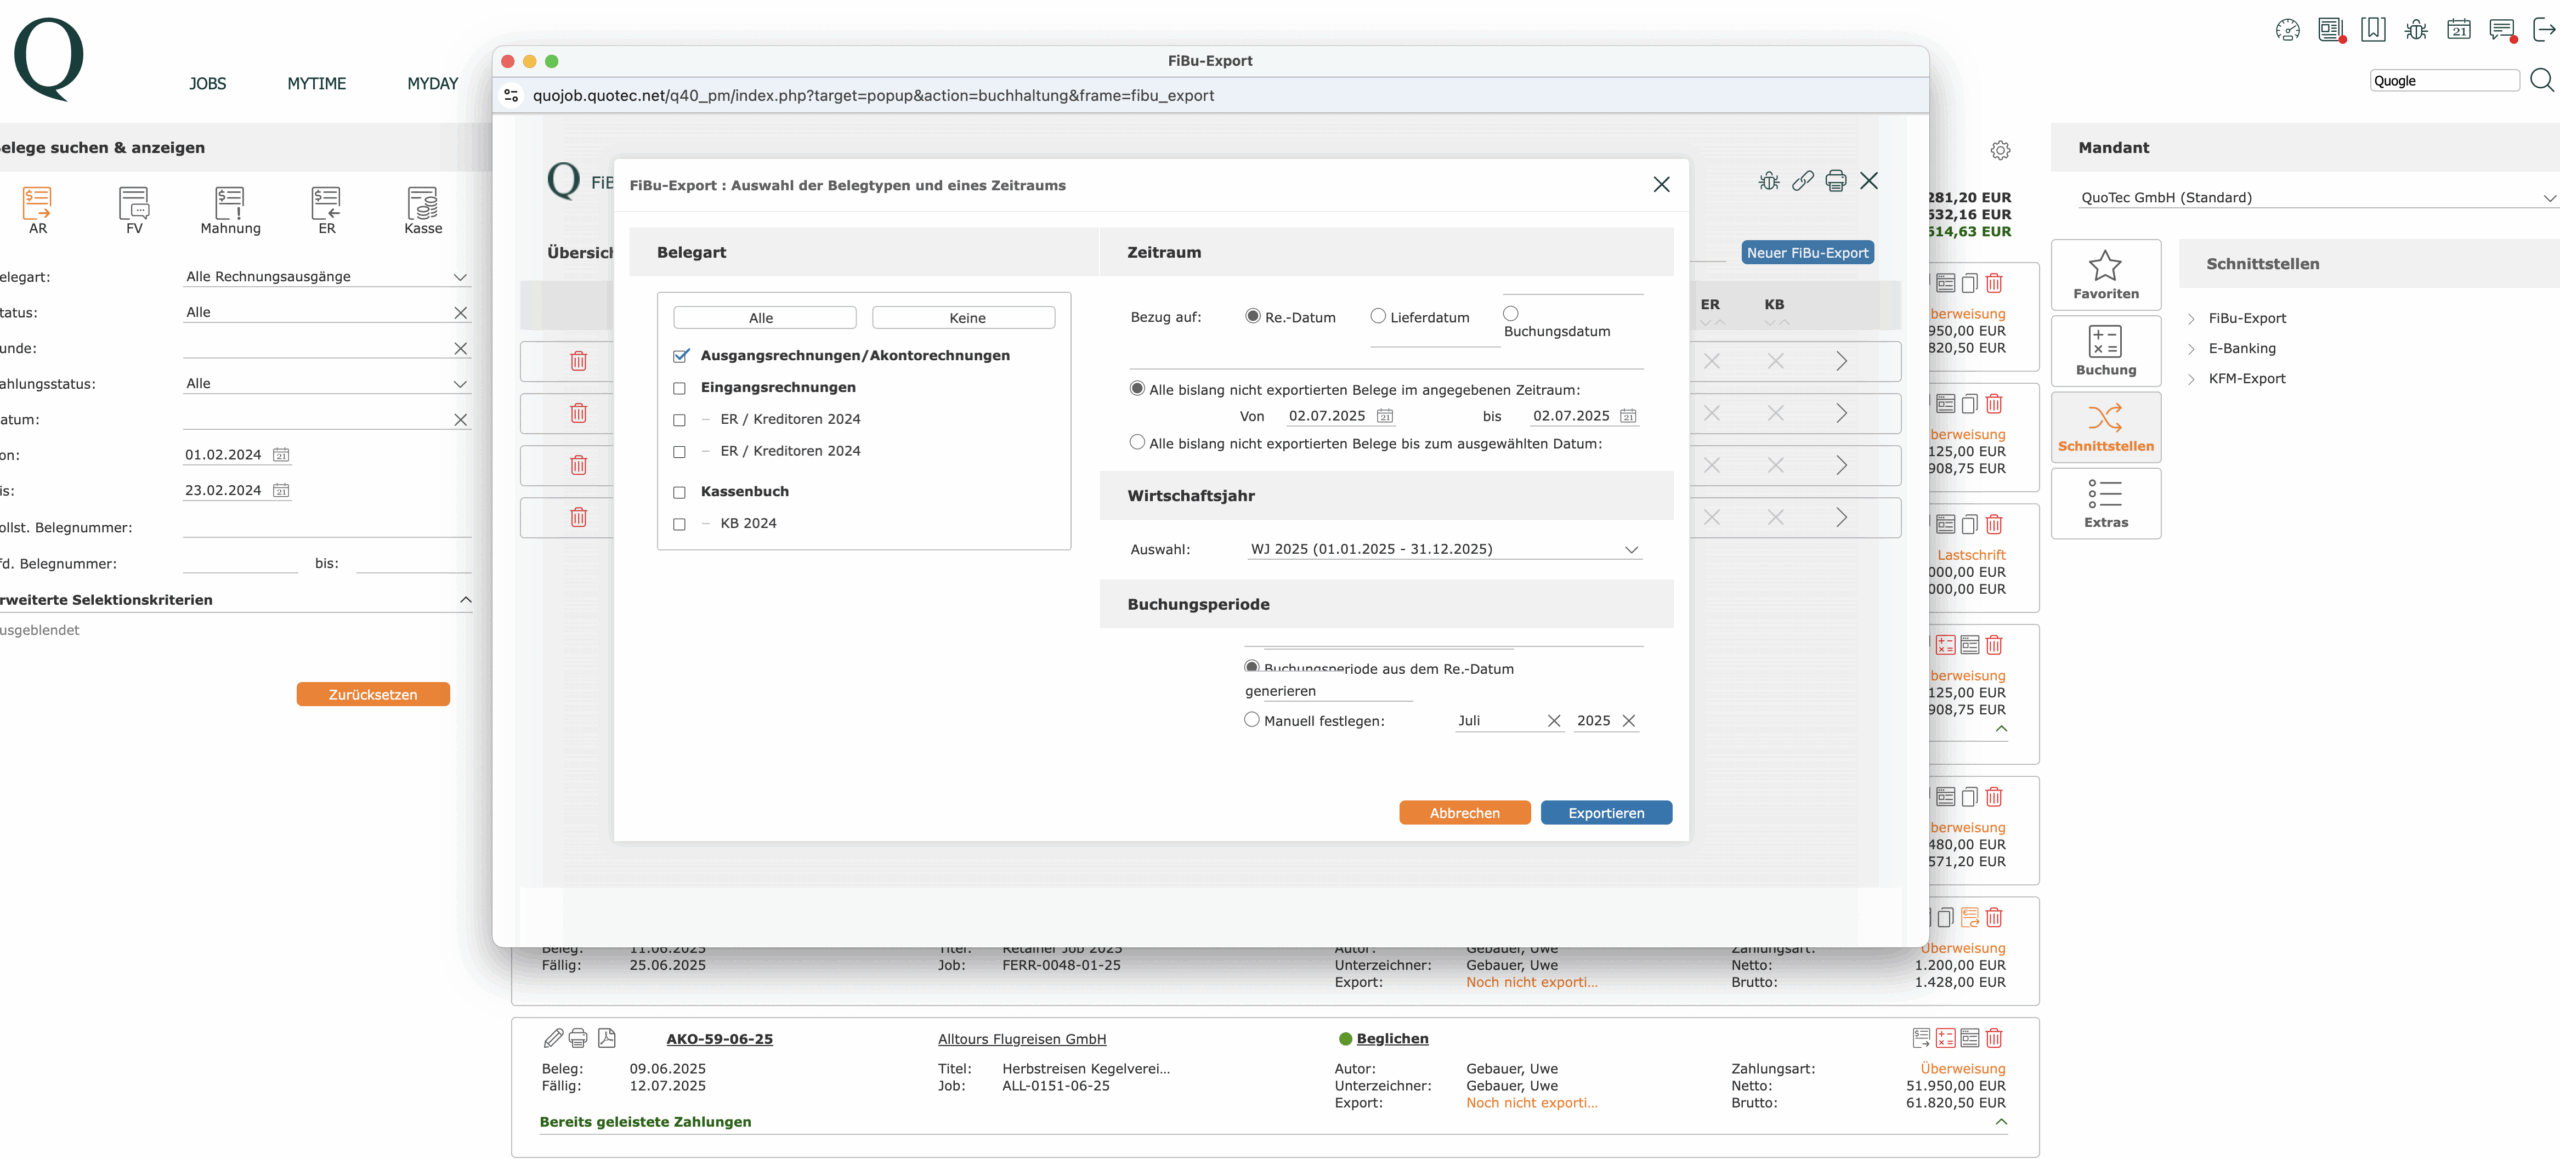The height and width of the screenshot is (1159, 2560).
Task: Click the magnifier search icon beside Quogle
Action: (x=2542, y=80)
